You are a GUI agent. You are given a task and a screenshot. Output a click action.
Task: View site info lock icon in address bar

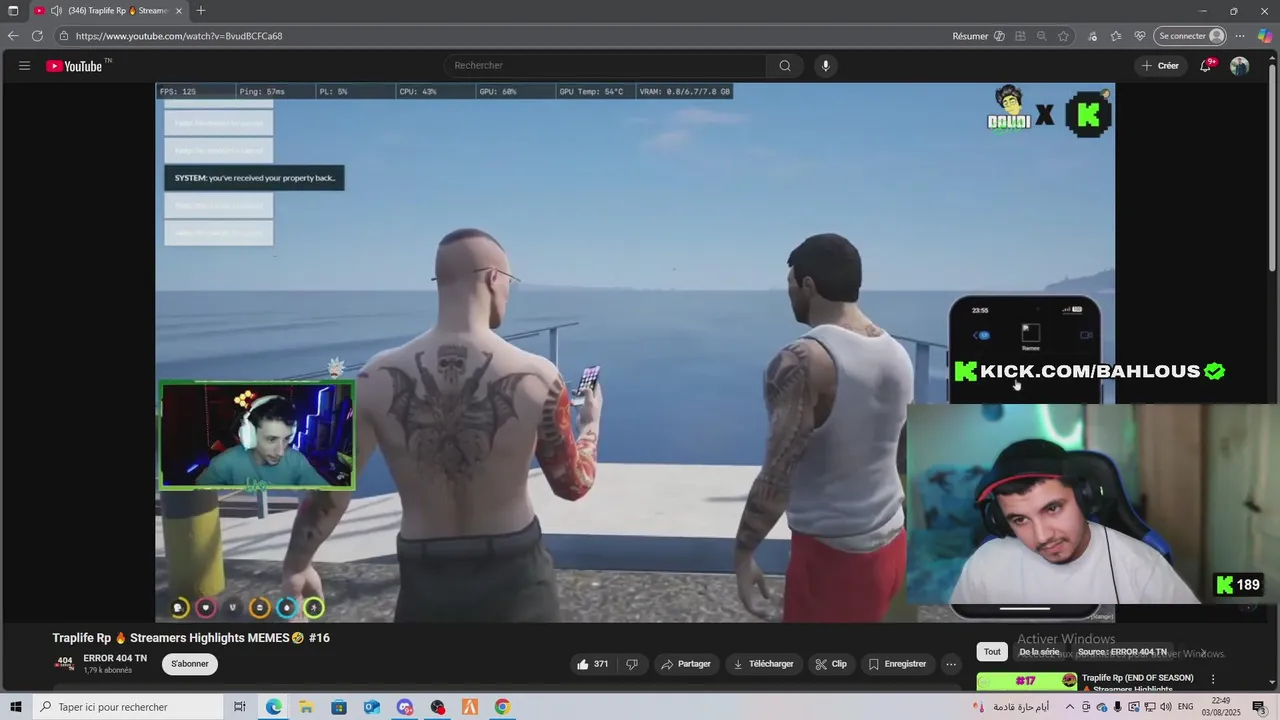click(64, 36)
